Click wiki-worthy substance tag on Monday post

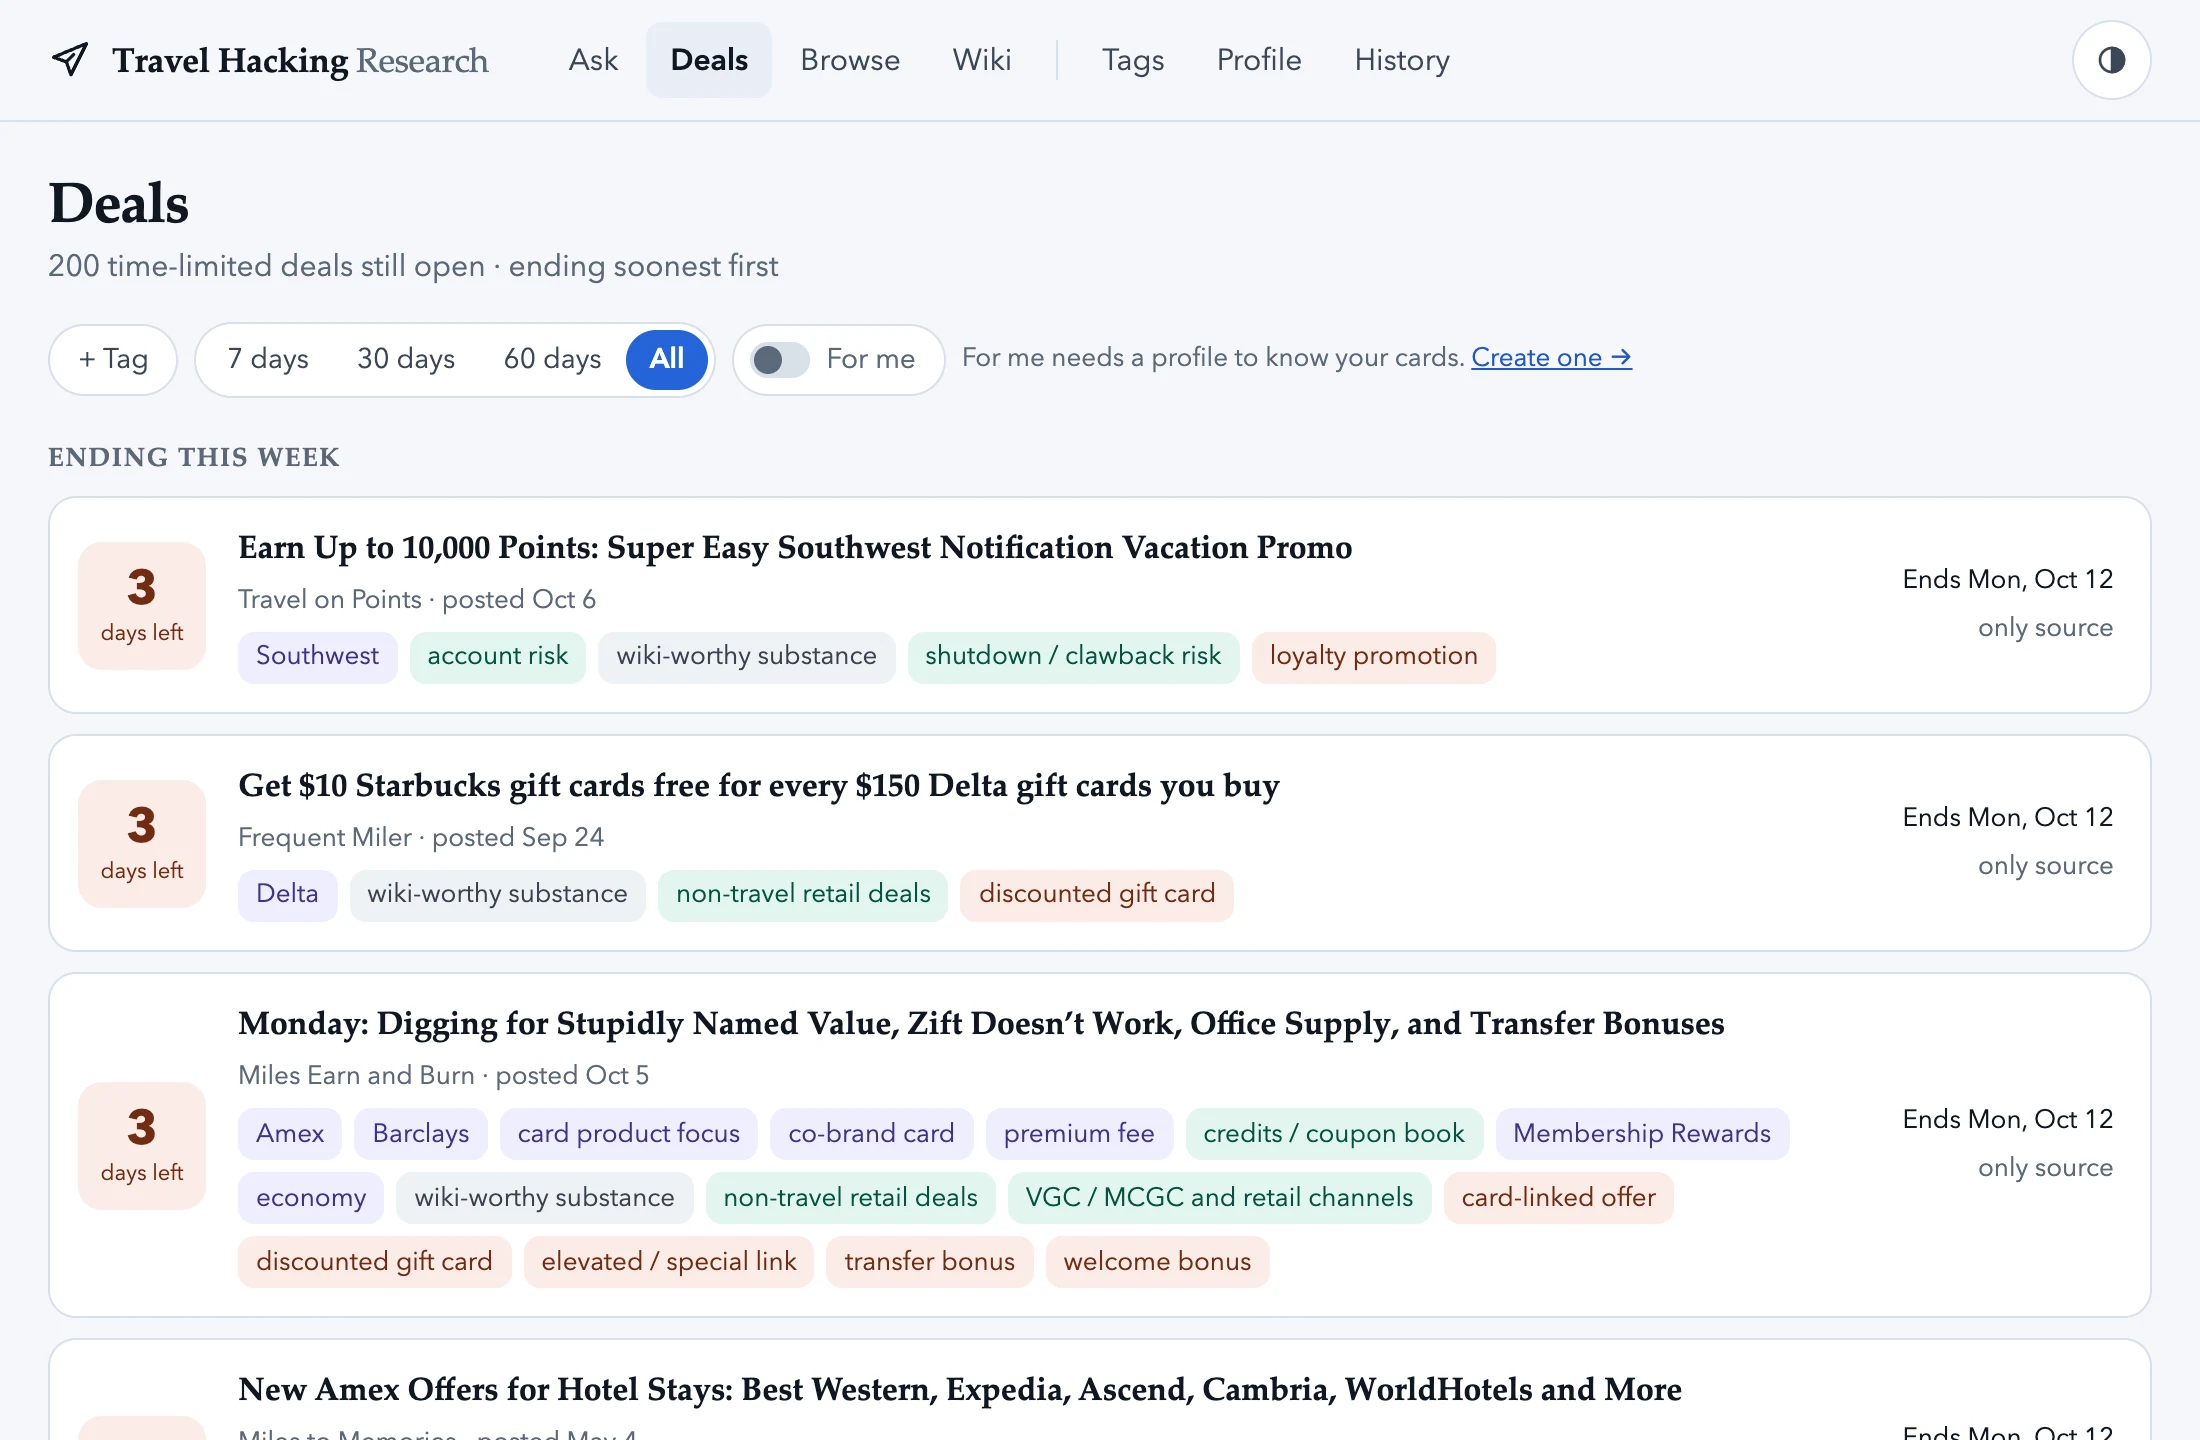(545, 1198)
